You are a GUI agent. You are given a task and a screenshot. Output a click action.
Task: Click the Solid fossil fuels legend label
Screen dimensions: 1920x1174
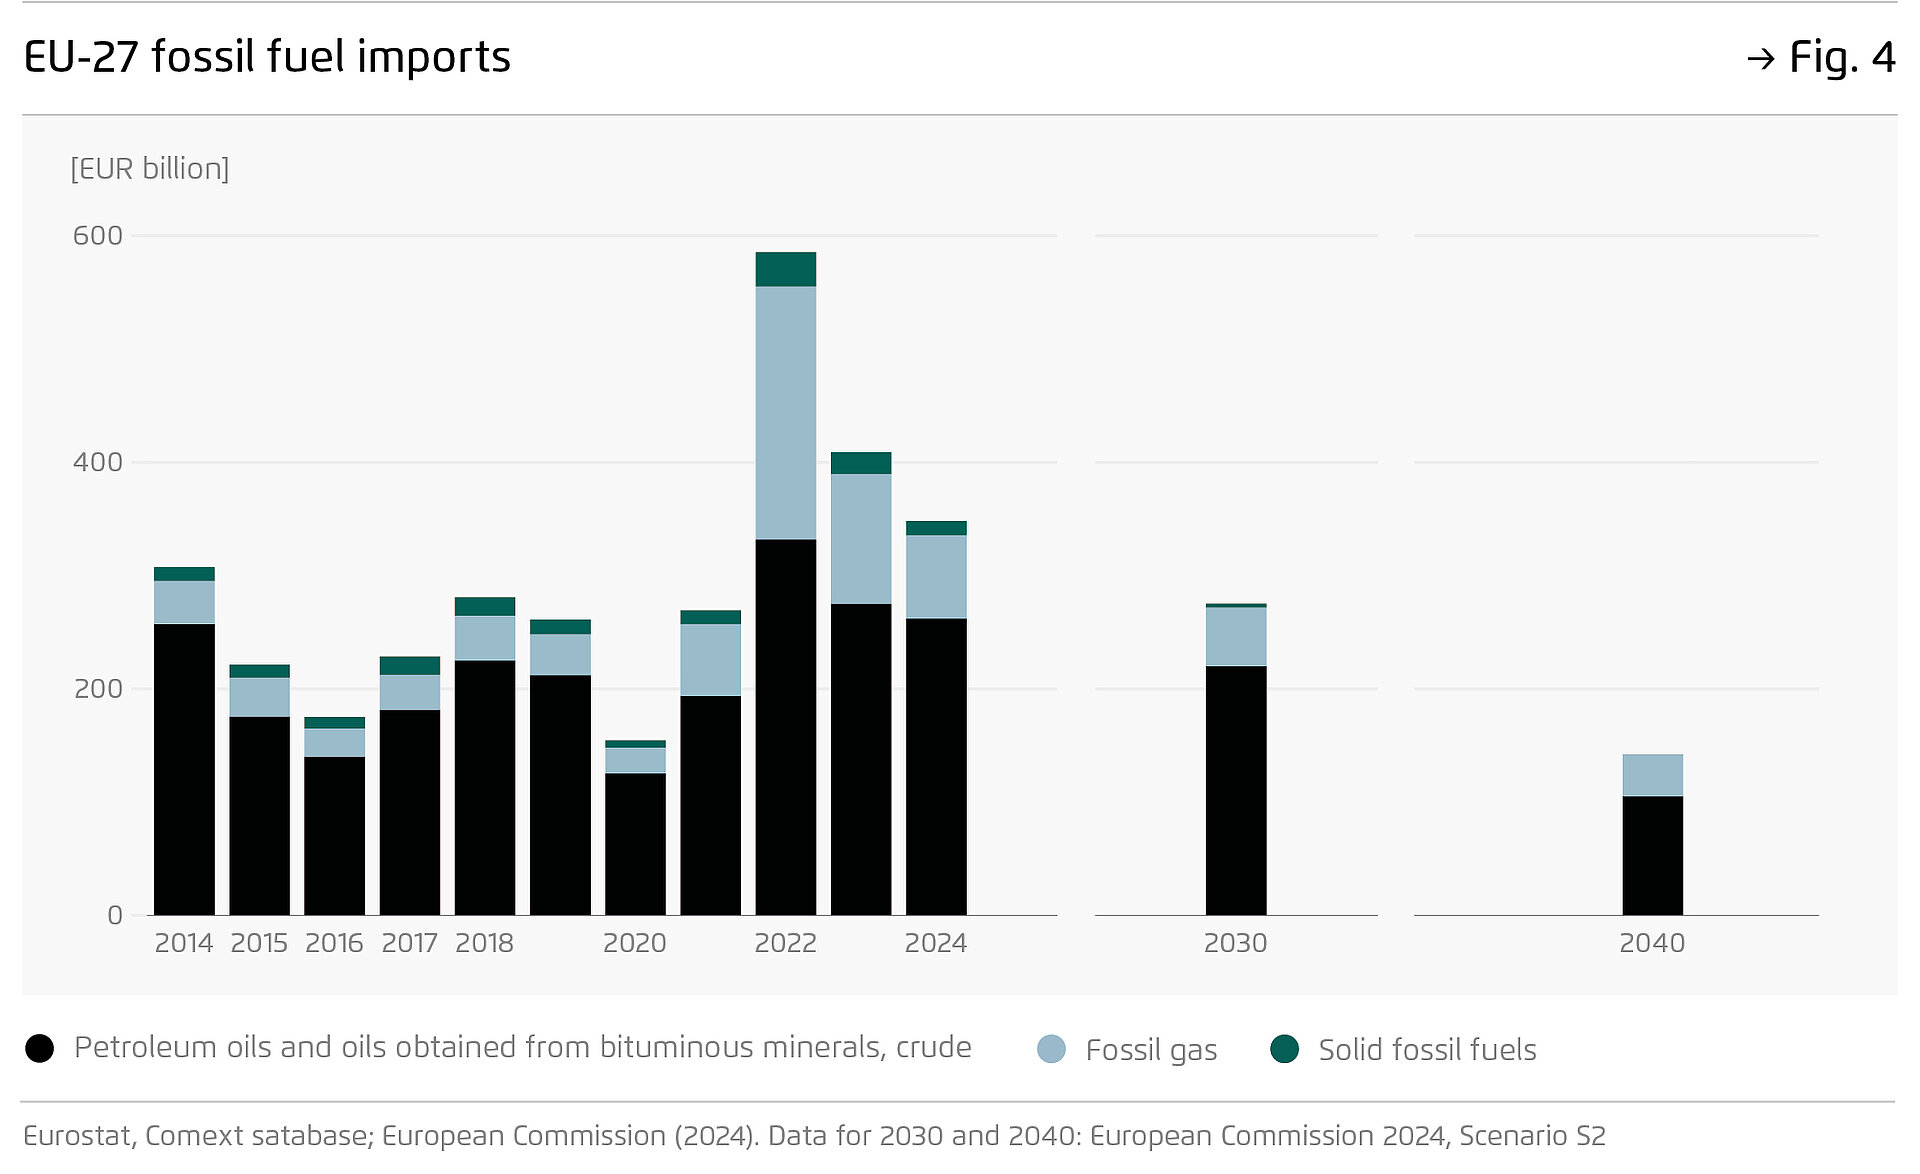pyautogui.click(x=1427, y=1050)
